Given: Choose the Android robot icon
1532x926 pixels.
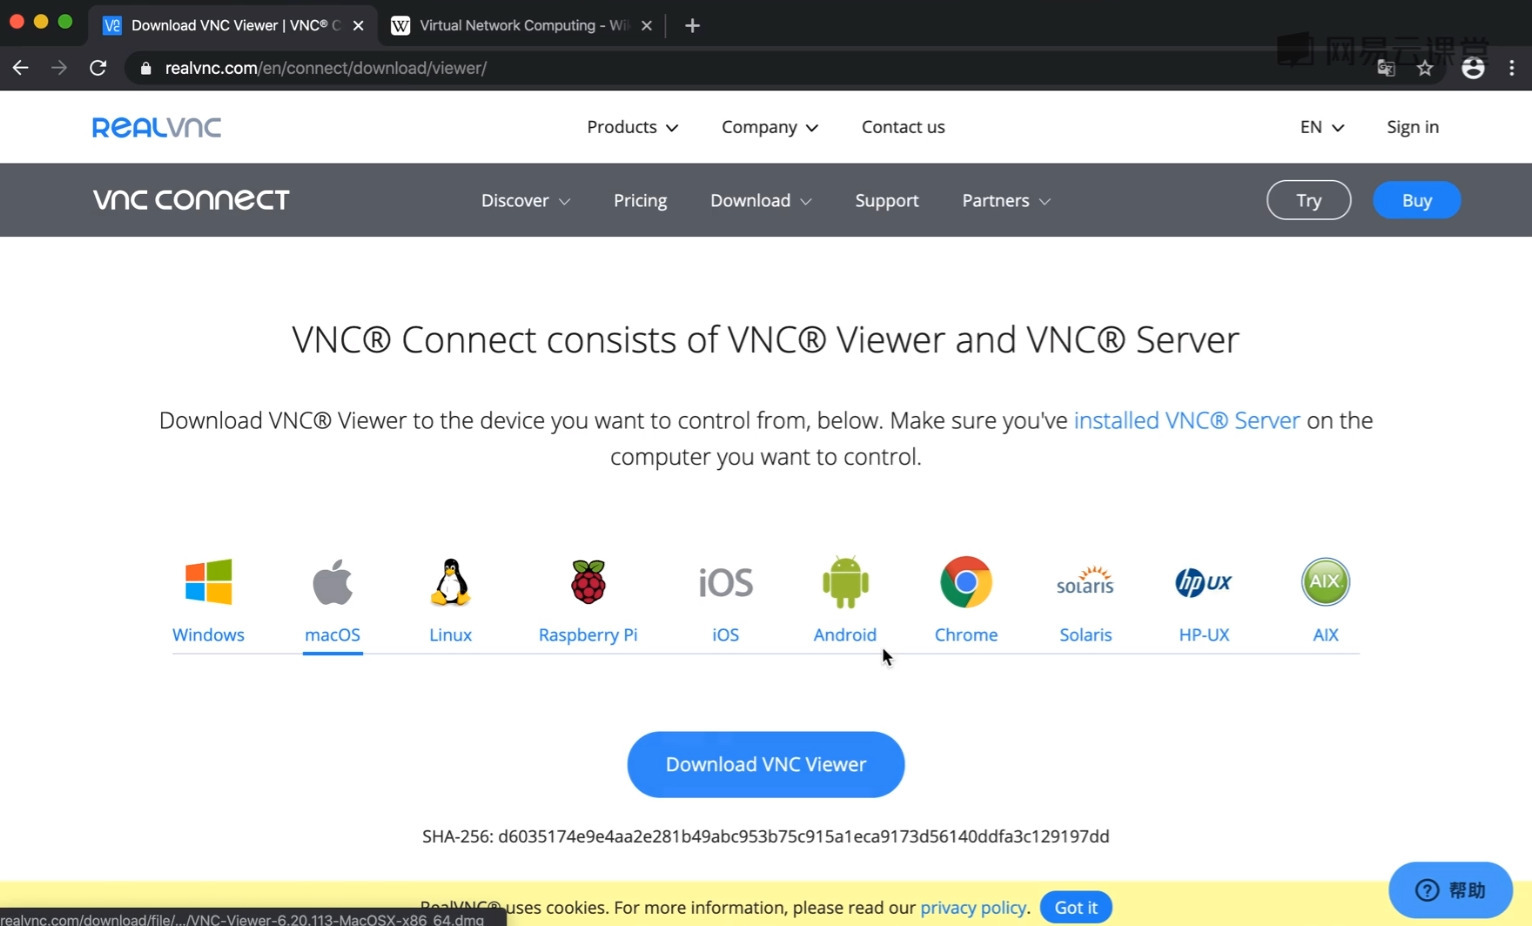Looking at the screenshot, I should click(845, 582).
